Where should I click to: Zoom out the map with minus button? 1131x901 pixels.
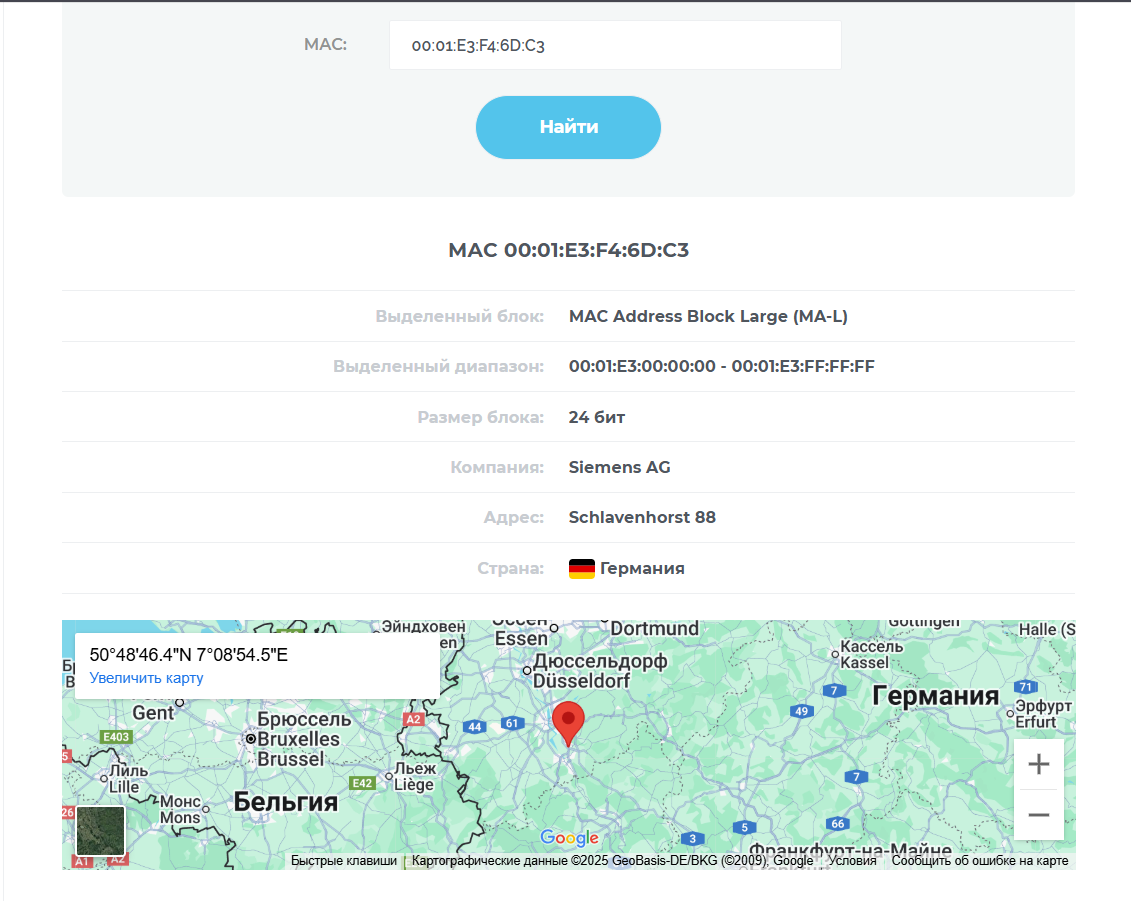(x=1039, y=815)
